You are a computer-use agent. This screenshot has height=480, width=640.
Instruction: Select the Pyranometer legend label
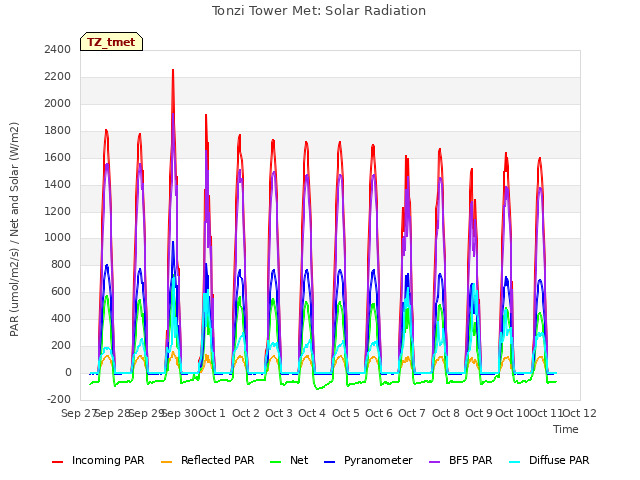[x=378, y=460]
